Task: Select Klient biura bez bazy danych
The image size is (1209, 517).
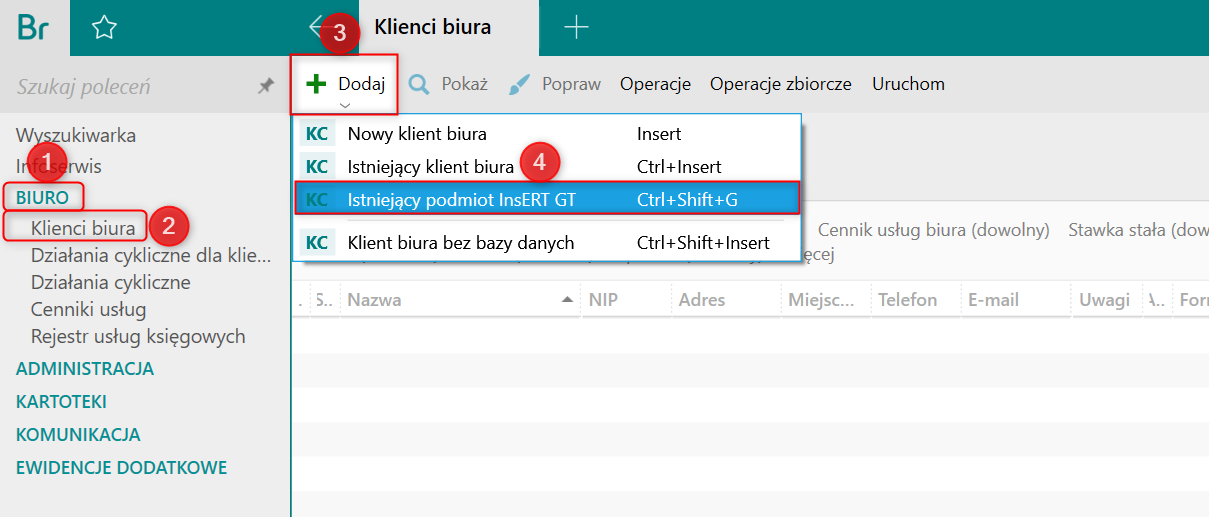Action: [x=460, y=242]
